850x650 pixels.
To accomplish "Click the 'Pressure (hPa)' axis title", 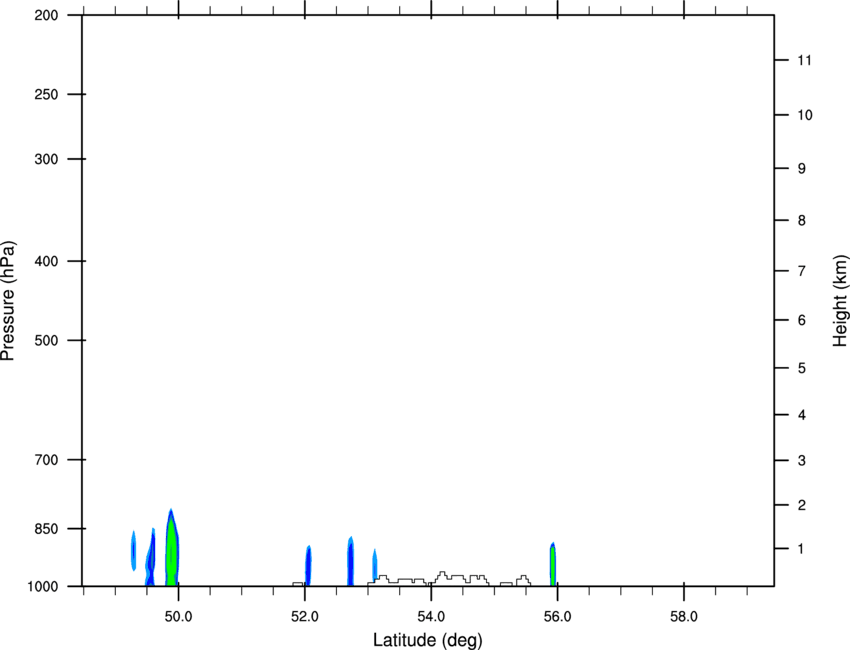I will point(8,301).
